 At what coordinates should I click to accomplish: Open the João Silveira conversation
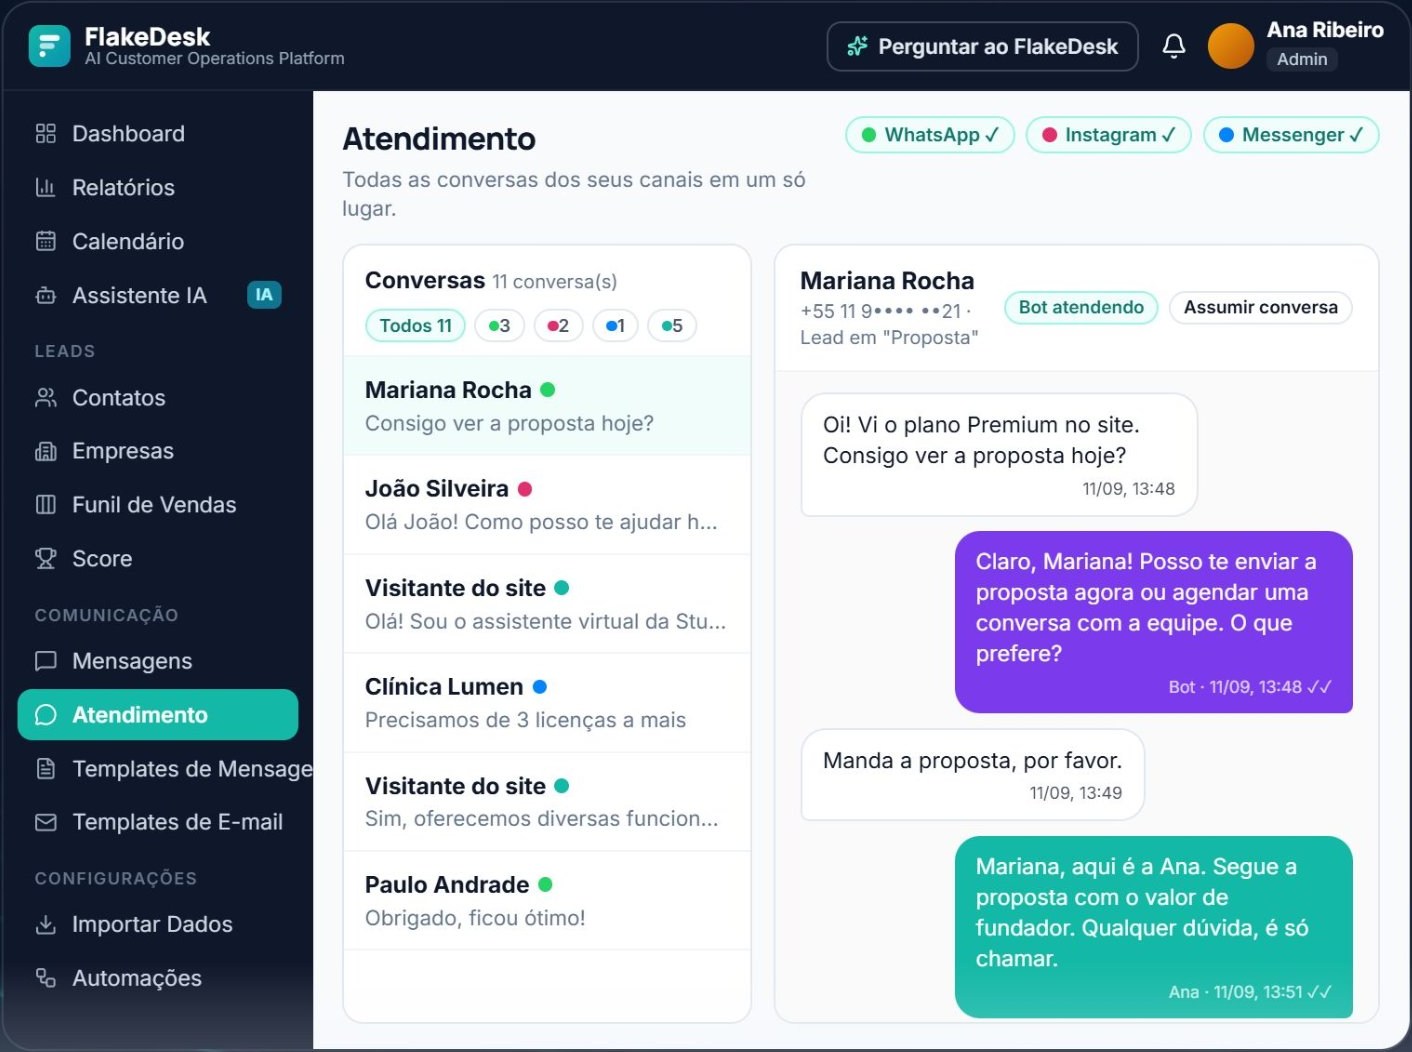(547, 505)
